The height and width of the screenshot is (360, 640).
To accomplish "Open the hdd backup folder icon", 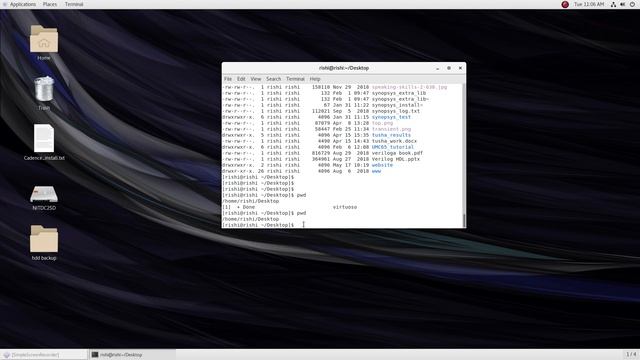I will 44,239.
